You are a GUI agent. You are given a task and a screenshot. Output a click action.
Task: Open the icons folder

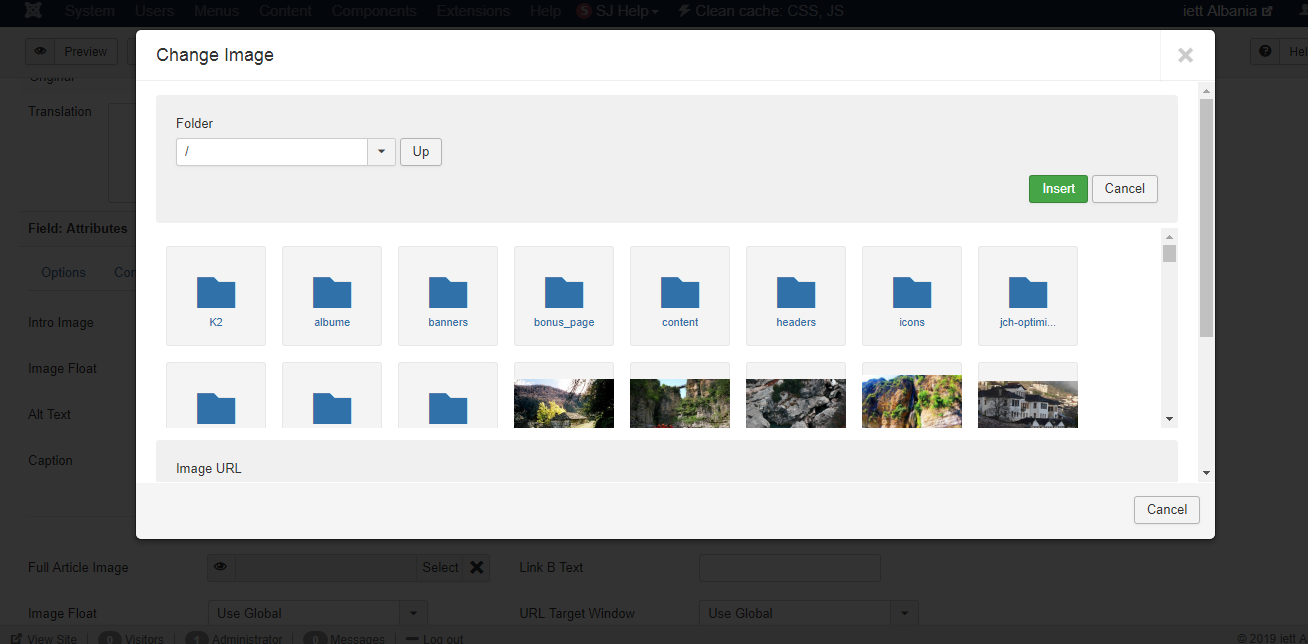coord(912,296)
